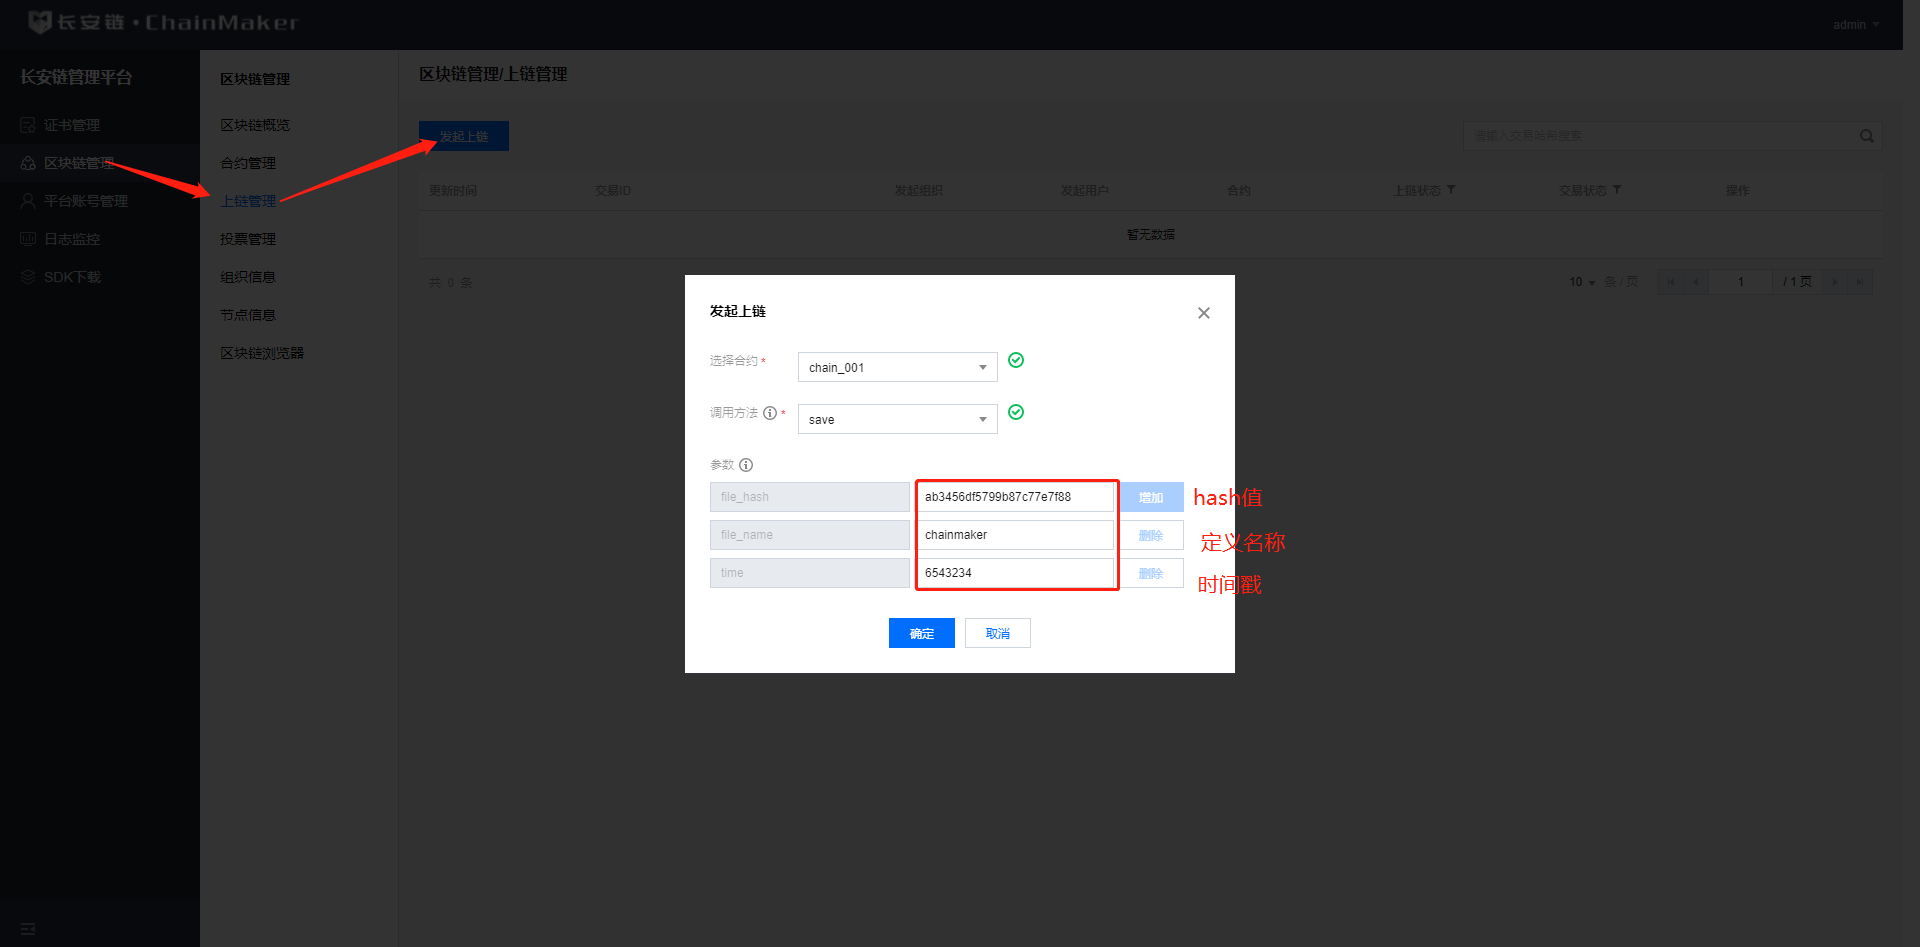Select 区块链浏览器 in the submenu
Viewport: 1920px width, 947px height.
[262, 353]
